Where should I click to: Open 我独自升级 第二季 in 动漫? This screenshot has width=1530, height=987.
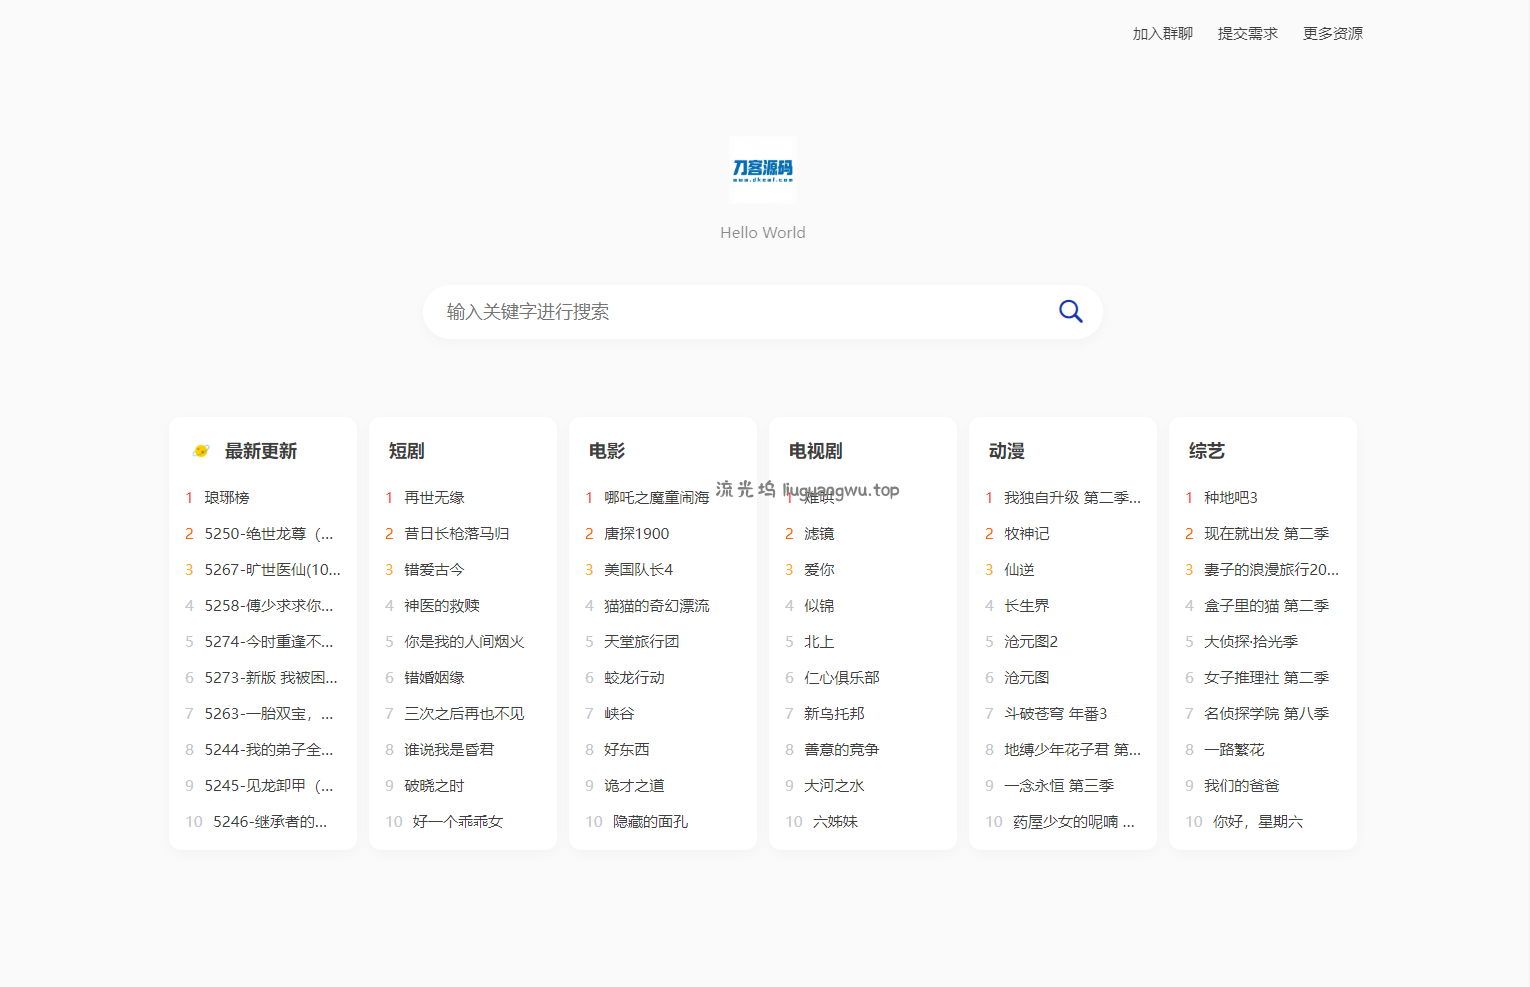coord(1071,497)
